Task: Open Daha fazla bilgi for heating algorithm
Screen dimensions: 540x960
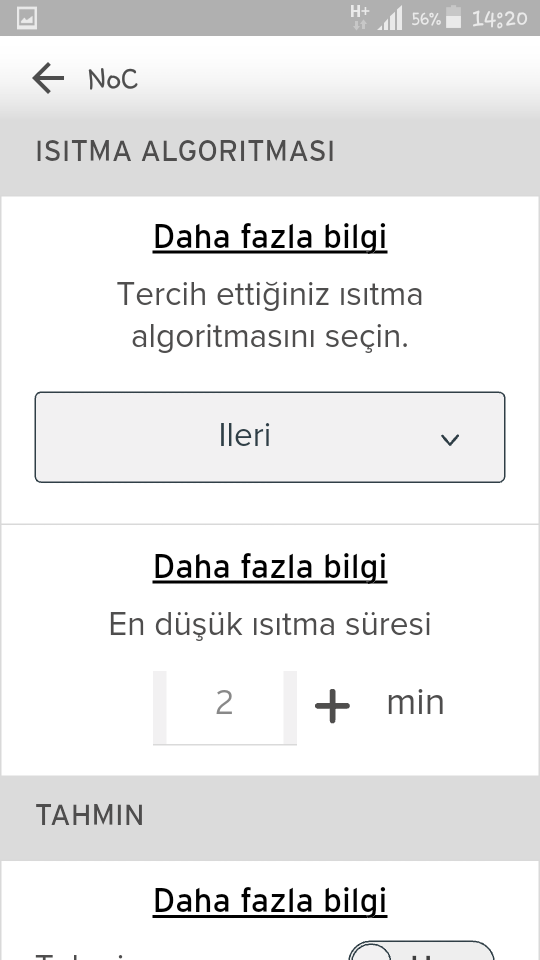Action: pyautogui.click(x=270, y=238)
